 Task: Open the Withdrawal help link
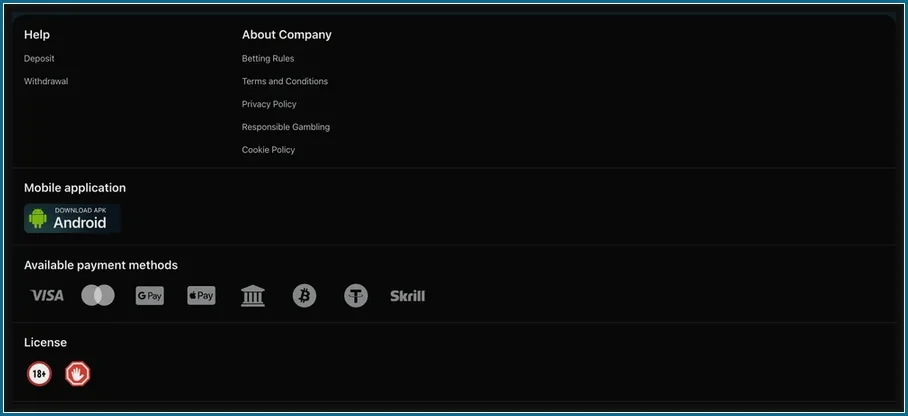46,81
